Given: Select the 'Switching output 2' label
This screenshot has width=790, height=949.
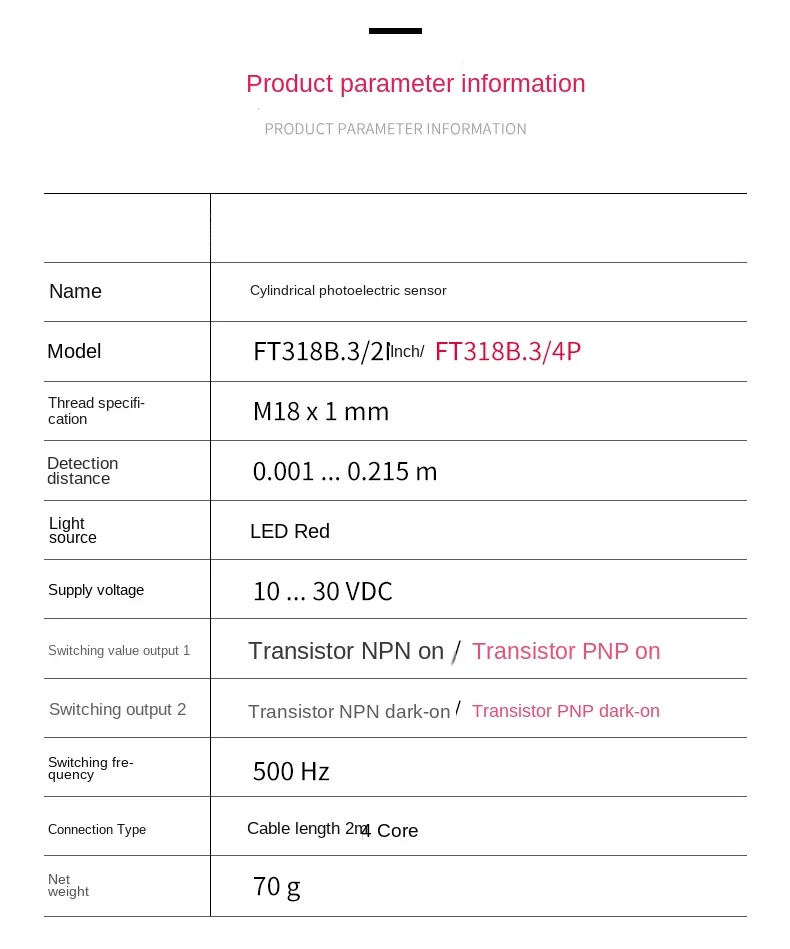Looking at the screenshot, I should tap(117, 709).
